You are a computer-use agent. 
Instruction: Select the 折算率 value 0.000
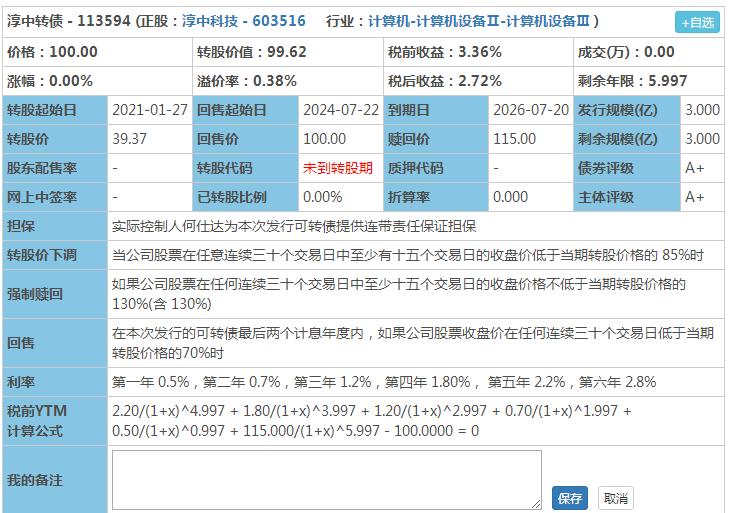pos(510,197)
